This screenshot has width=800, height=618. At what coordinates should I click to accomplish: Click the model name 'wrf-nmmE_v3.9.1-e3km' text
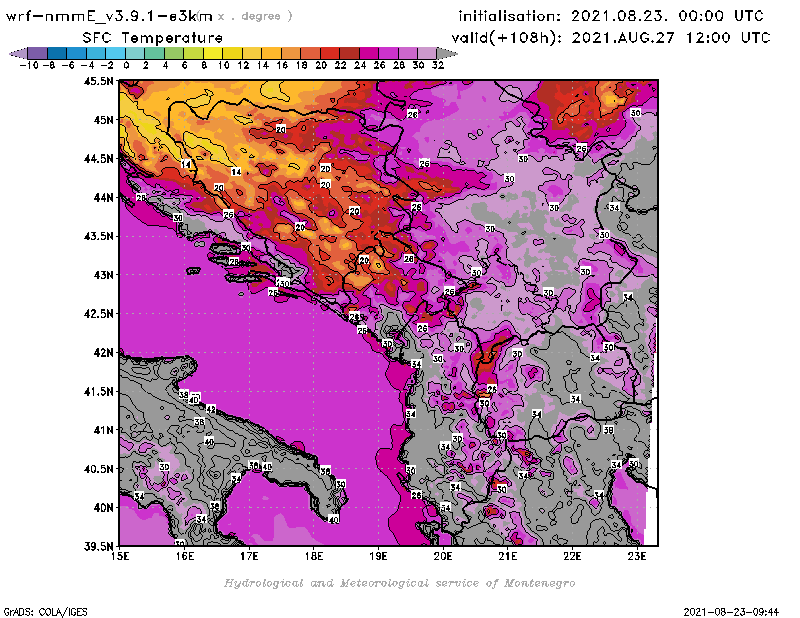109,16
